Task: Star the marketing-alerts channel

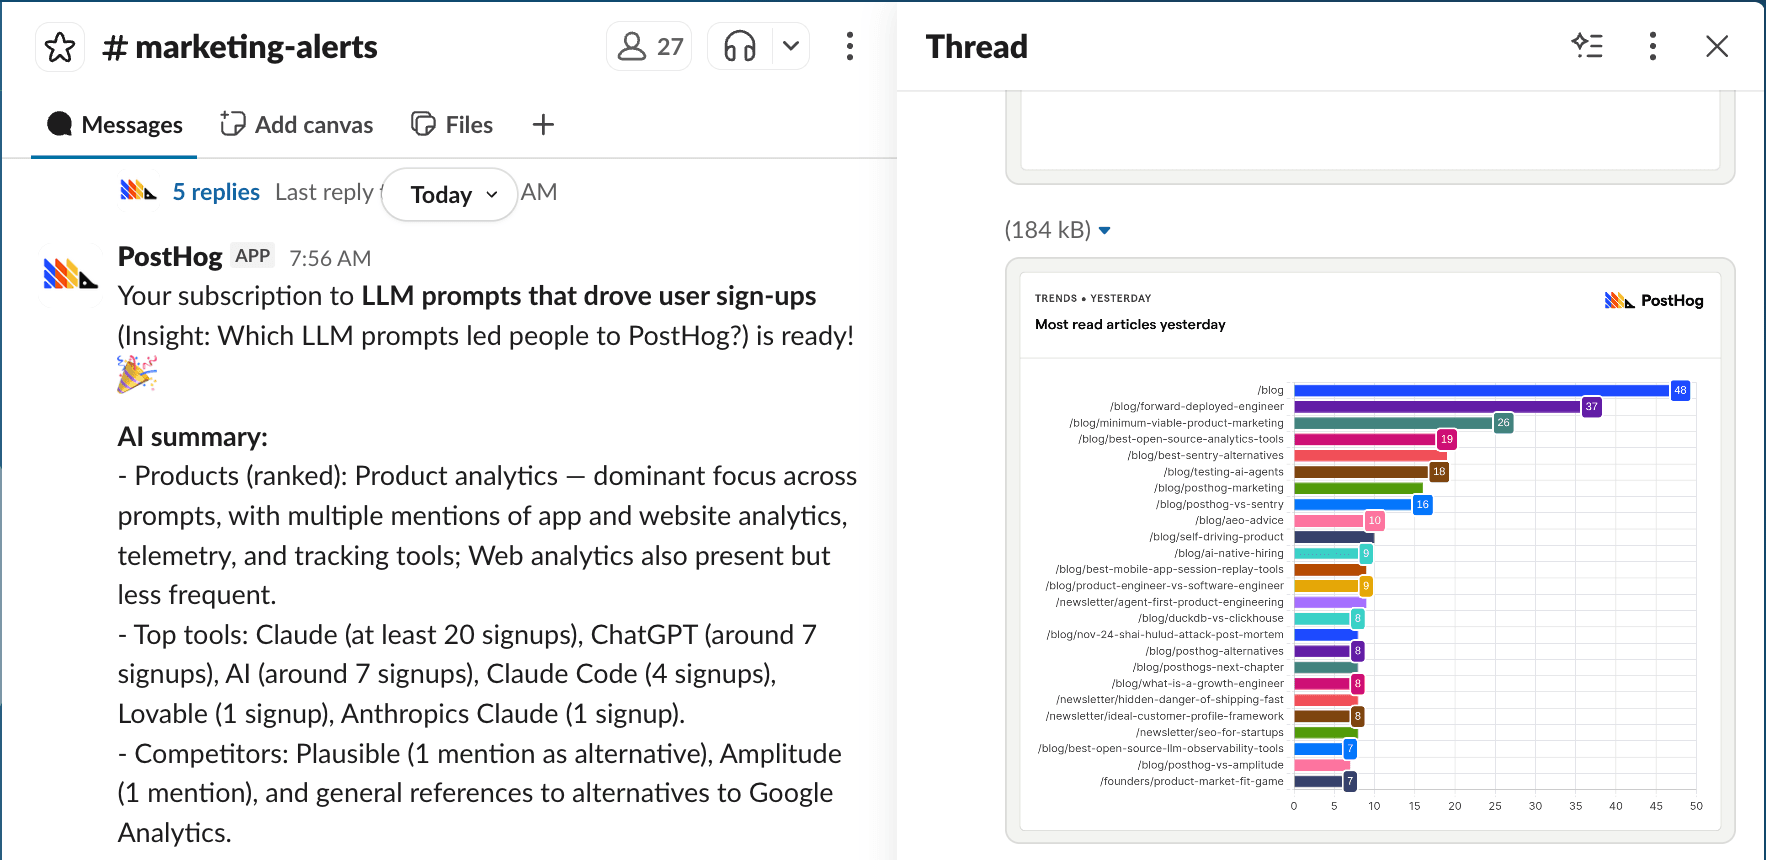Action: pyautogui.click(x=60, y=47)
